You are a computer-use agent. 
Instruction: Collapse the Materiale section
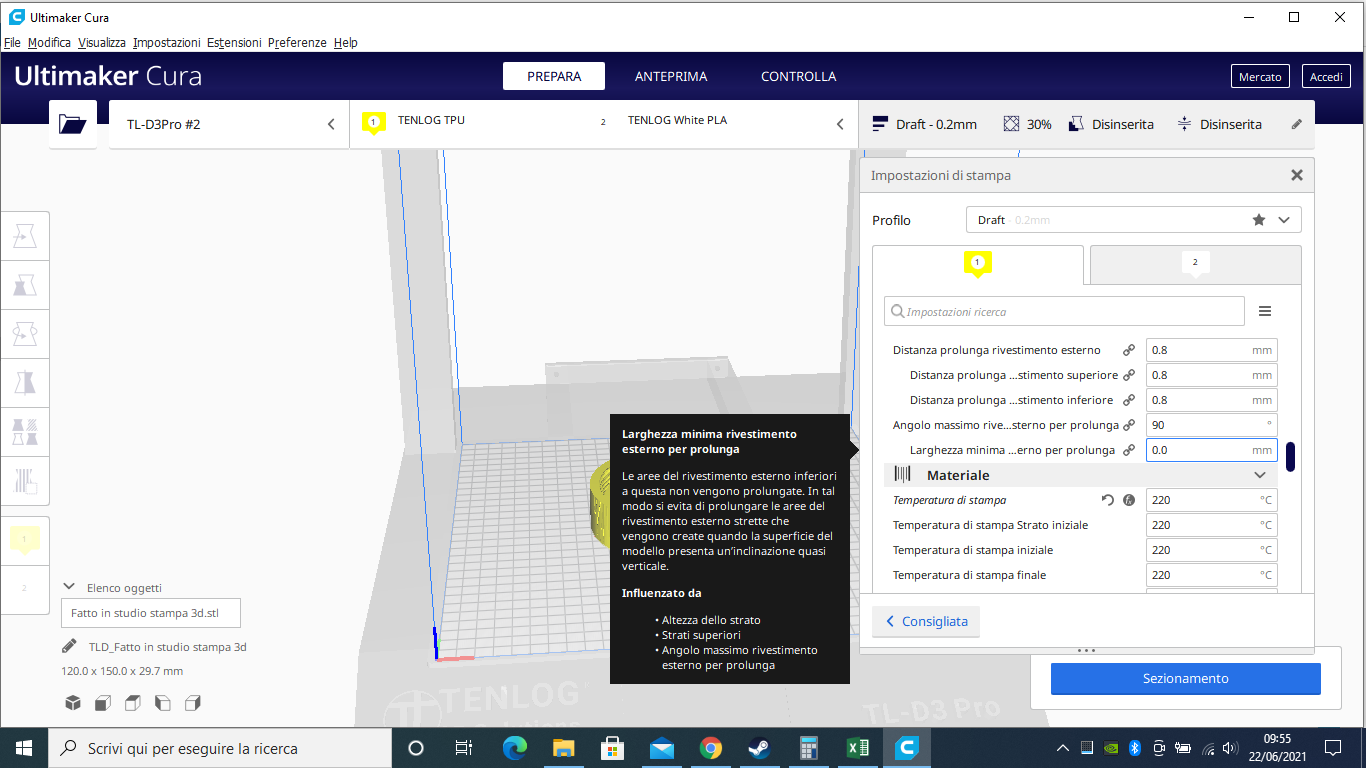1260,475
